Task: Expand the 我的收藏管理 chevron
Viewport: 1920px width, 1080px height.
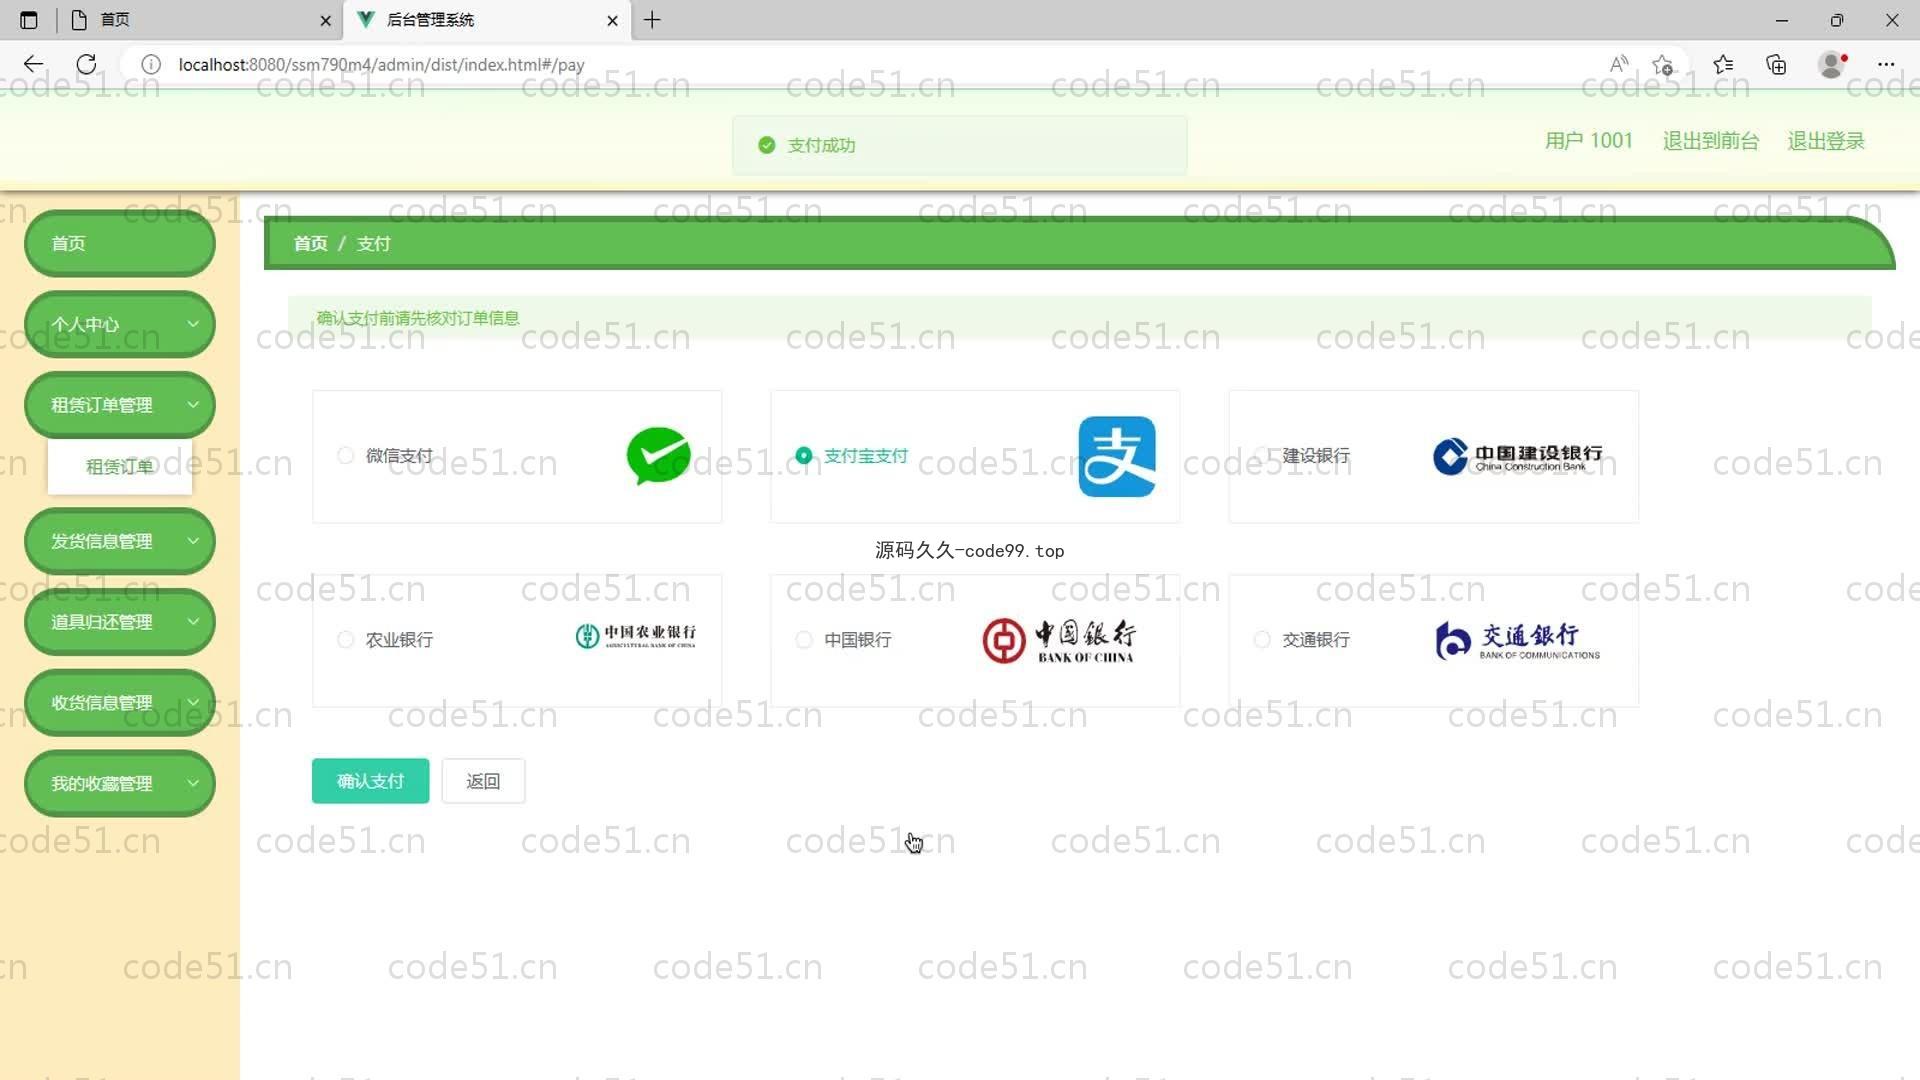Action: point(193,784)
